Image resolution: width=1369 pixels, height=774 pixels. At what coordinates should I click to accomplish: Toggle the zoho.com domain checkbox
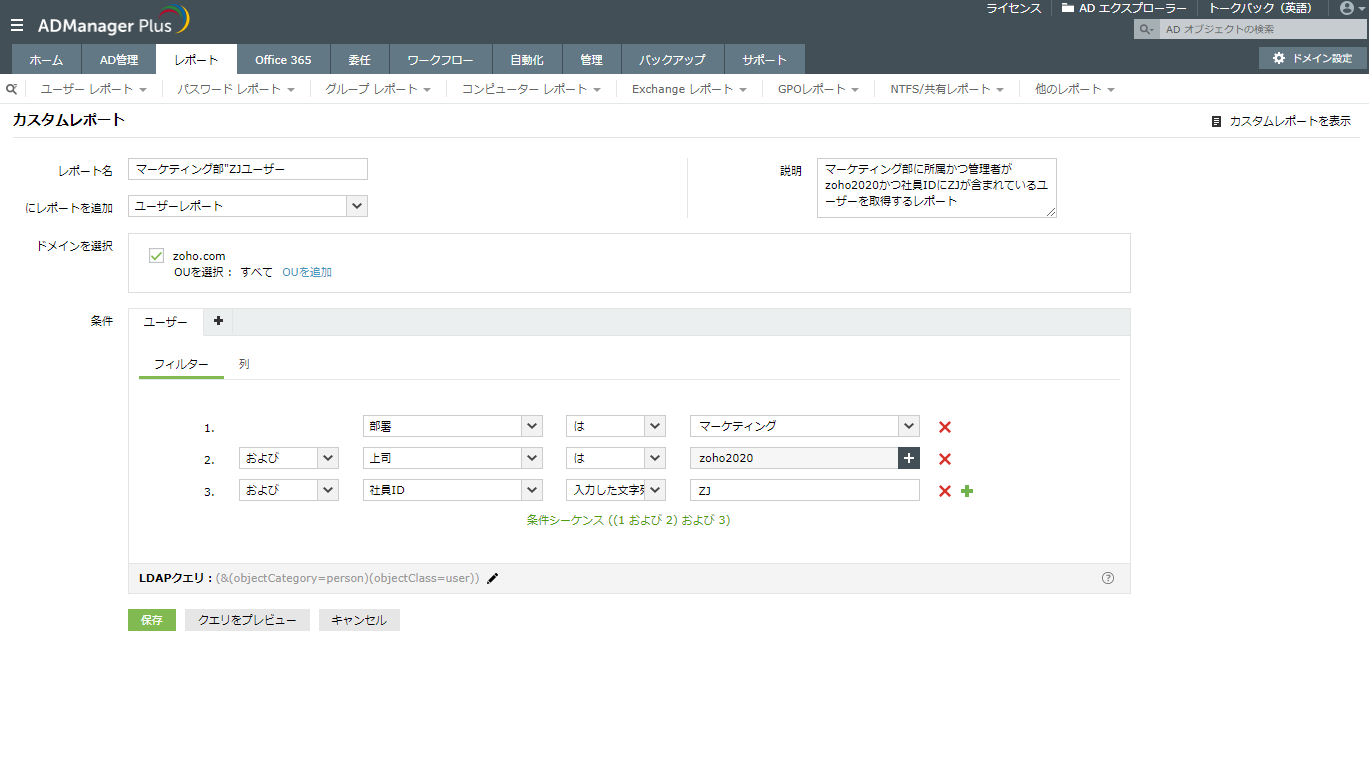point(156,255)
